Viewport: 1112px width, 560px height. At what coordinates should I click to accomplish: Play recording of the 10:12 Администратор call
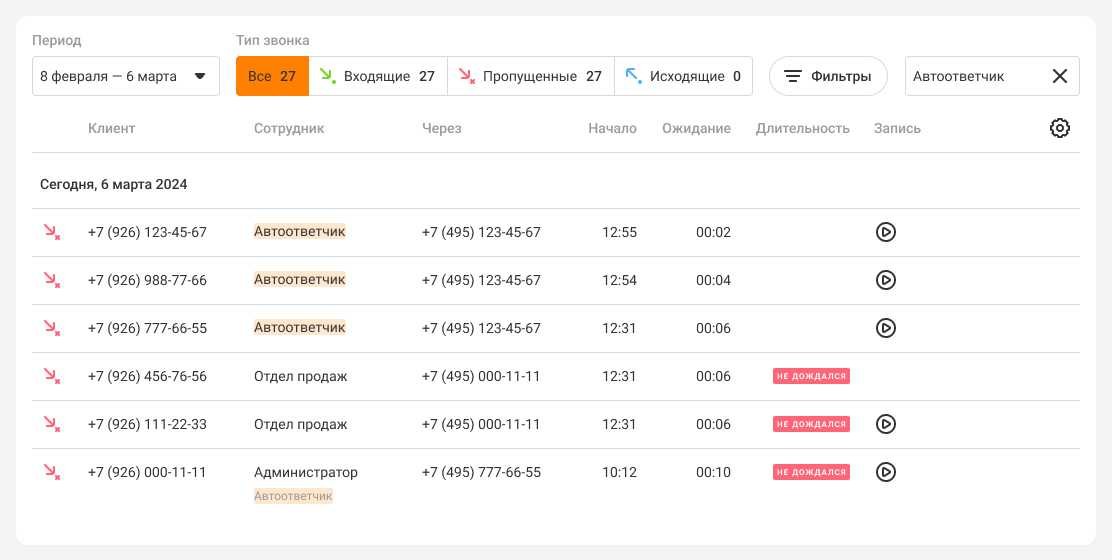coord(885,472)
